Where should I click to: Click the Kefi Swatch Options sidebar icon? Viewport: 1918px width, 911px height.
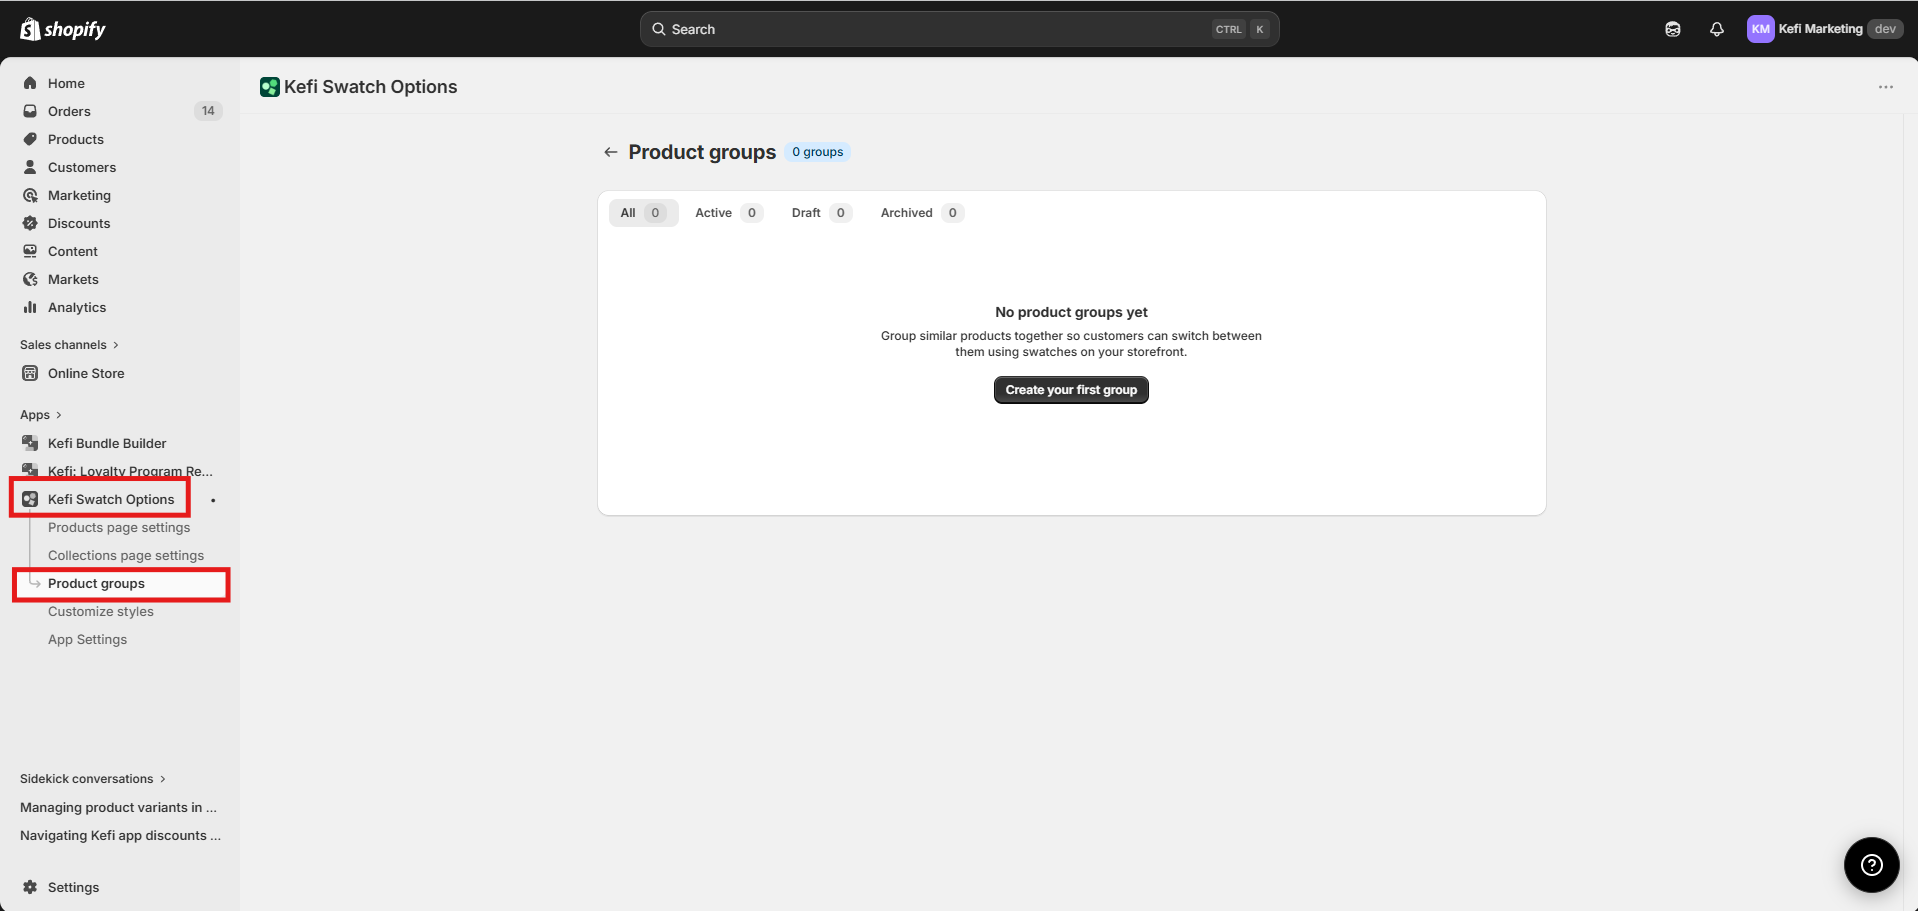coord(30,499)
